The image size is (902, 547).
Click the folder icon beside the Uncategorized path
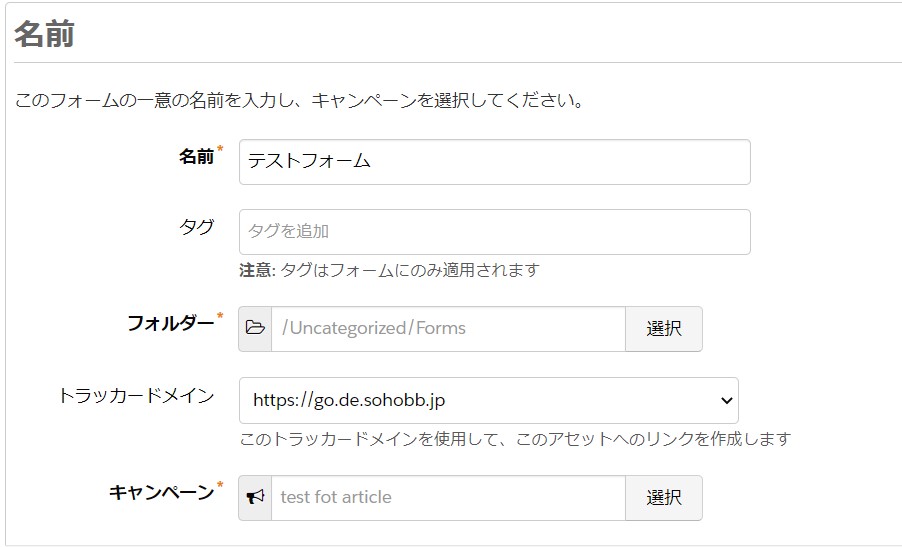point(255,328)
